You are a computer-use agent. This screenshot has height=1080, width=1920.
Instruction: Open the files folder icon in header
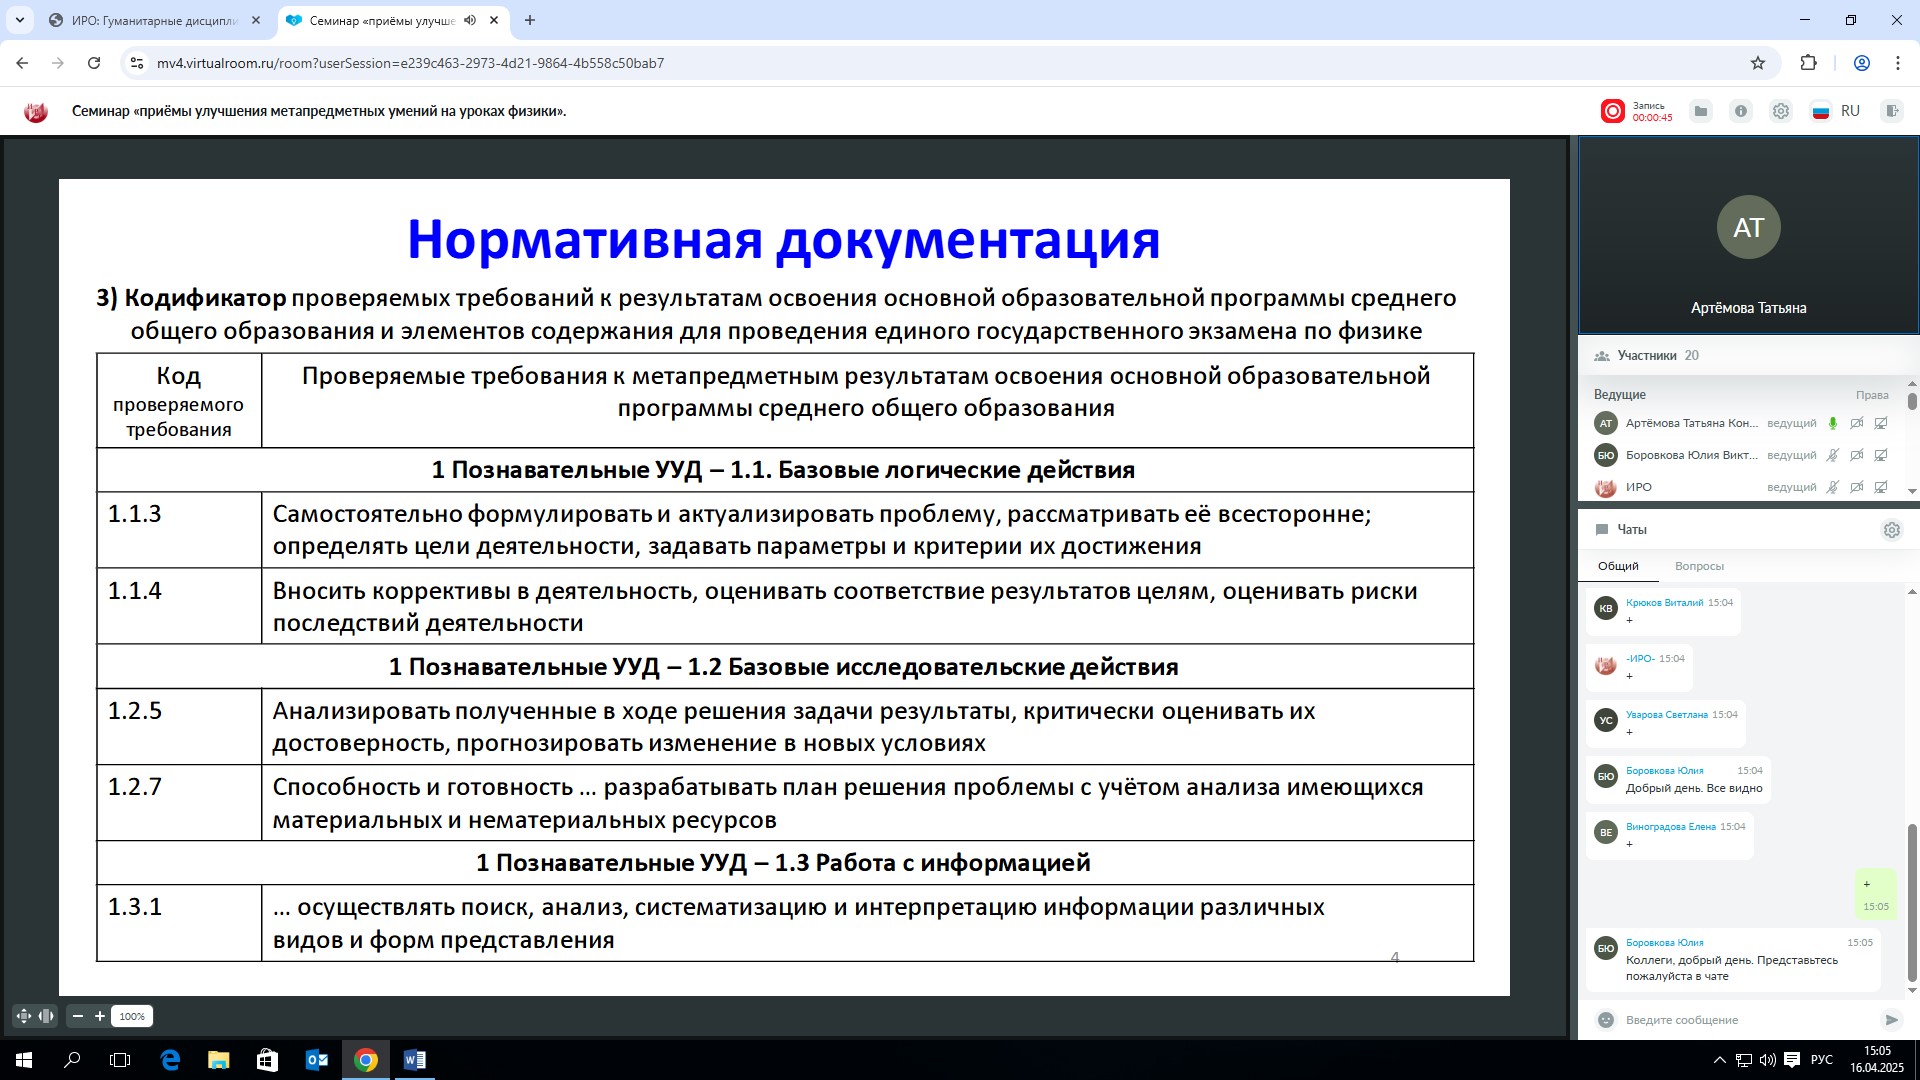[1701, 111]
